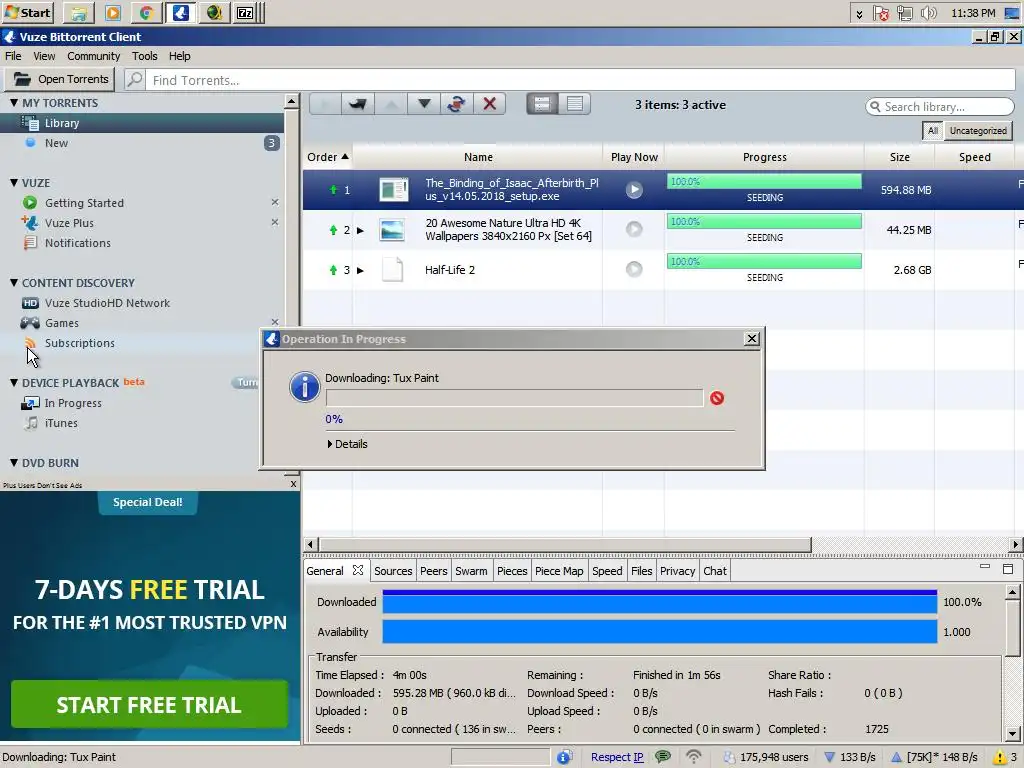The height and width of the screenshot is (768, 1024).
Task: Open the iTunes device entry
Action: (61, 423)
